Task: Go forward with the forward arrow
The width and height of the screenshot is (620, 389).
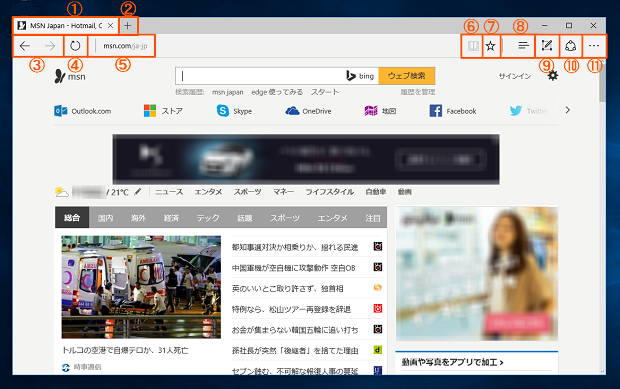Action: (50, 46)
